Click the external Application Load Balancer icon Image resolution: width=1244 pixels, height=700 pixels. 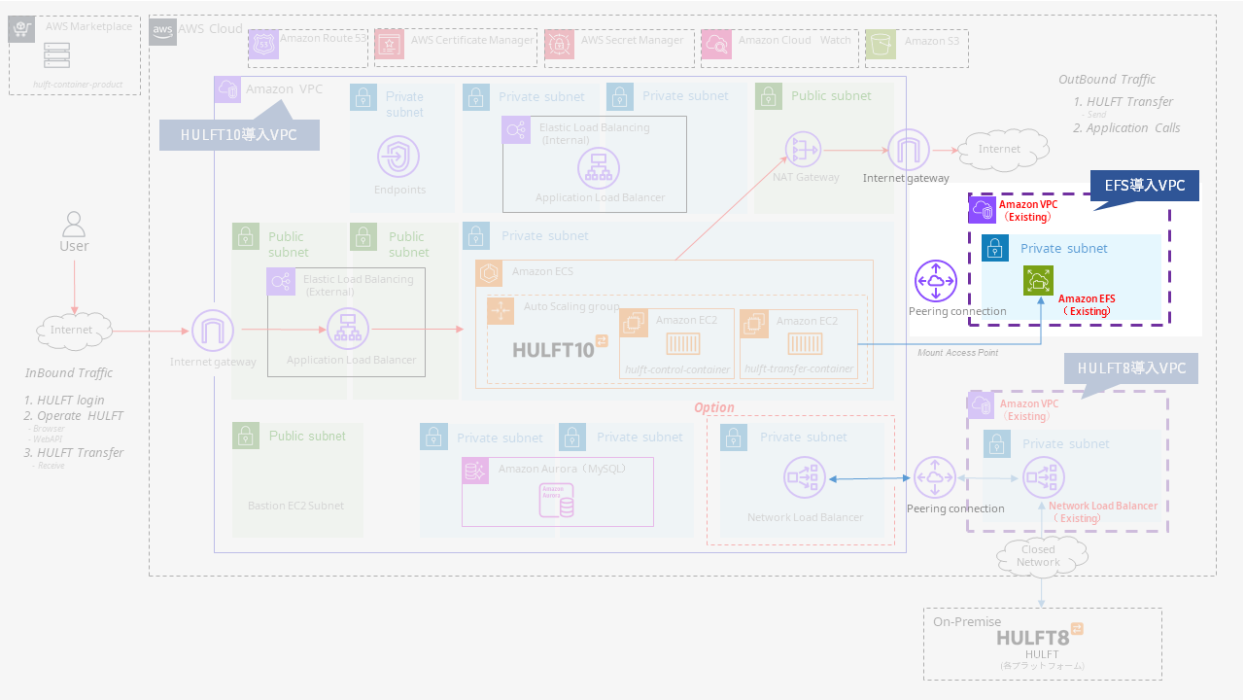(349, 329)
